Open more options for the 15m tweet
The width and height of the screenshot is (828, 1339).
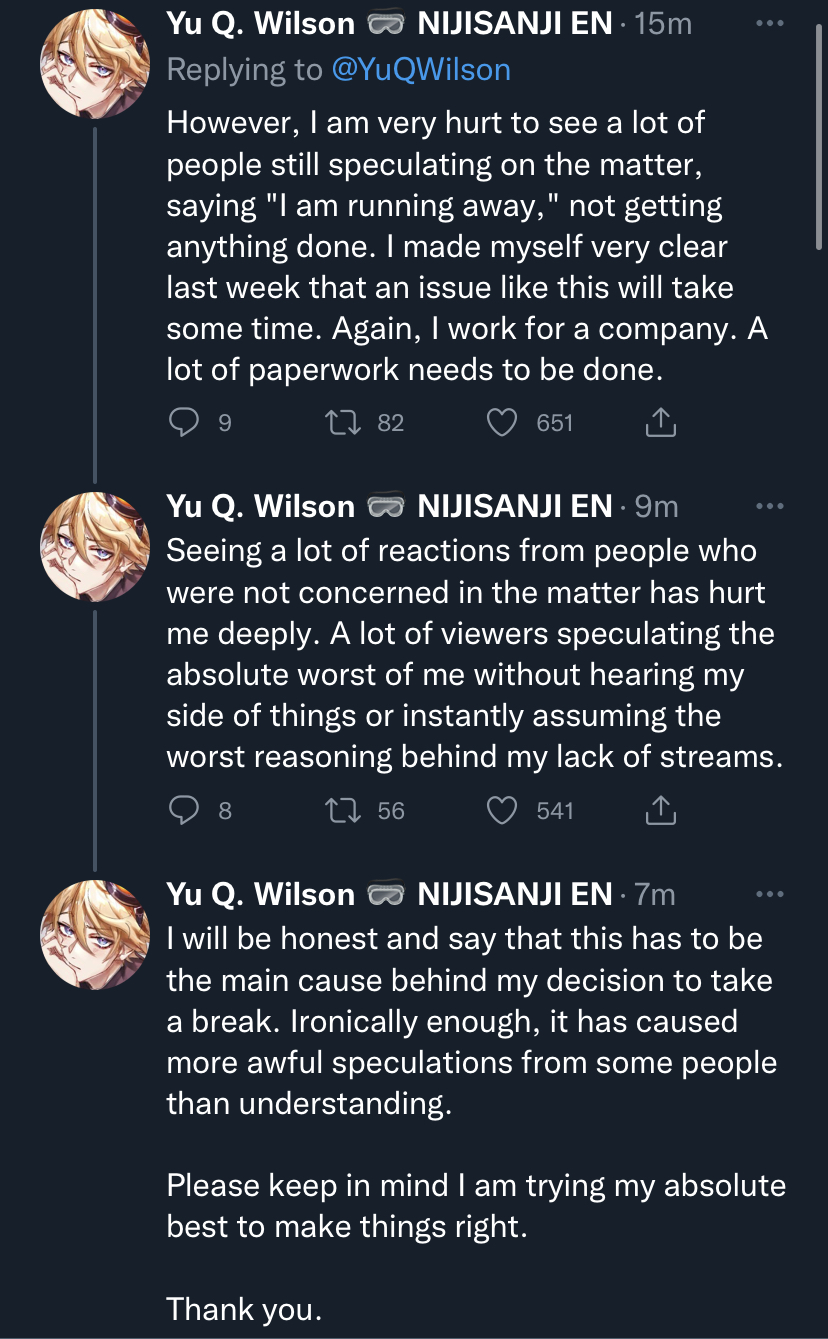pos(770,23)
